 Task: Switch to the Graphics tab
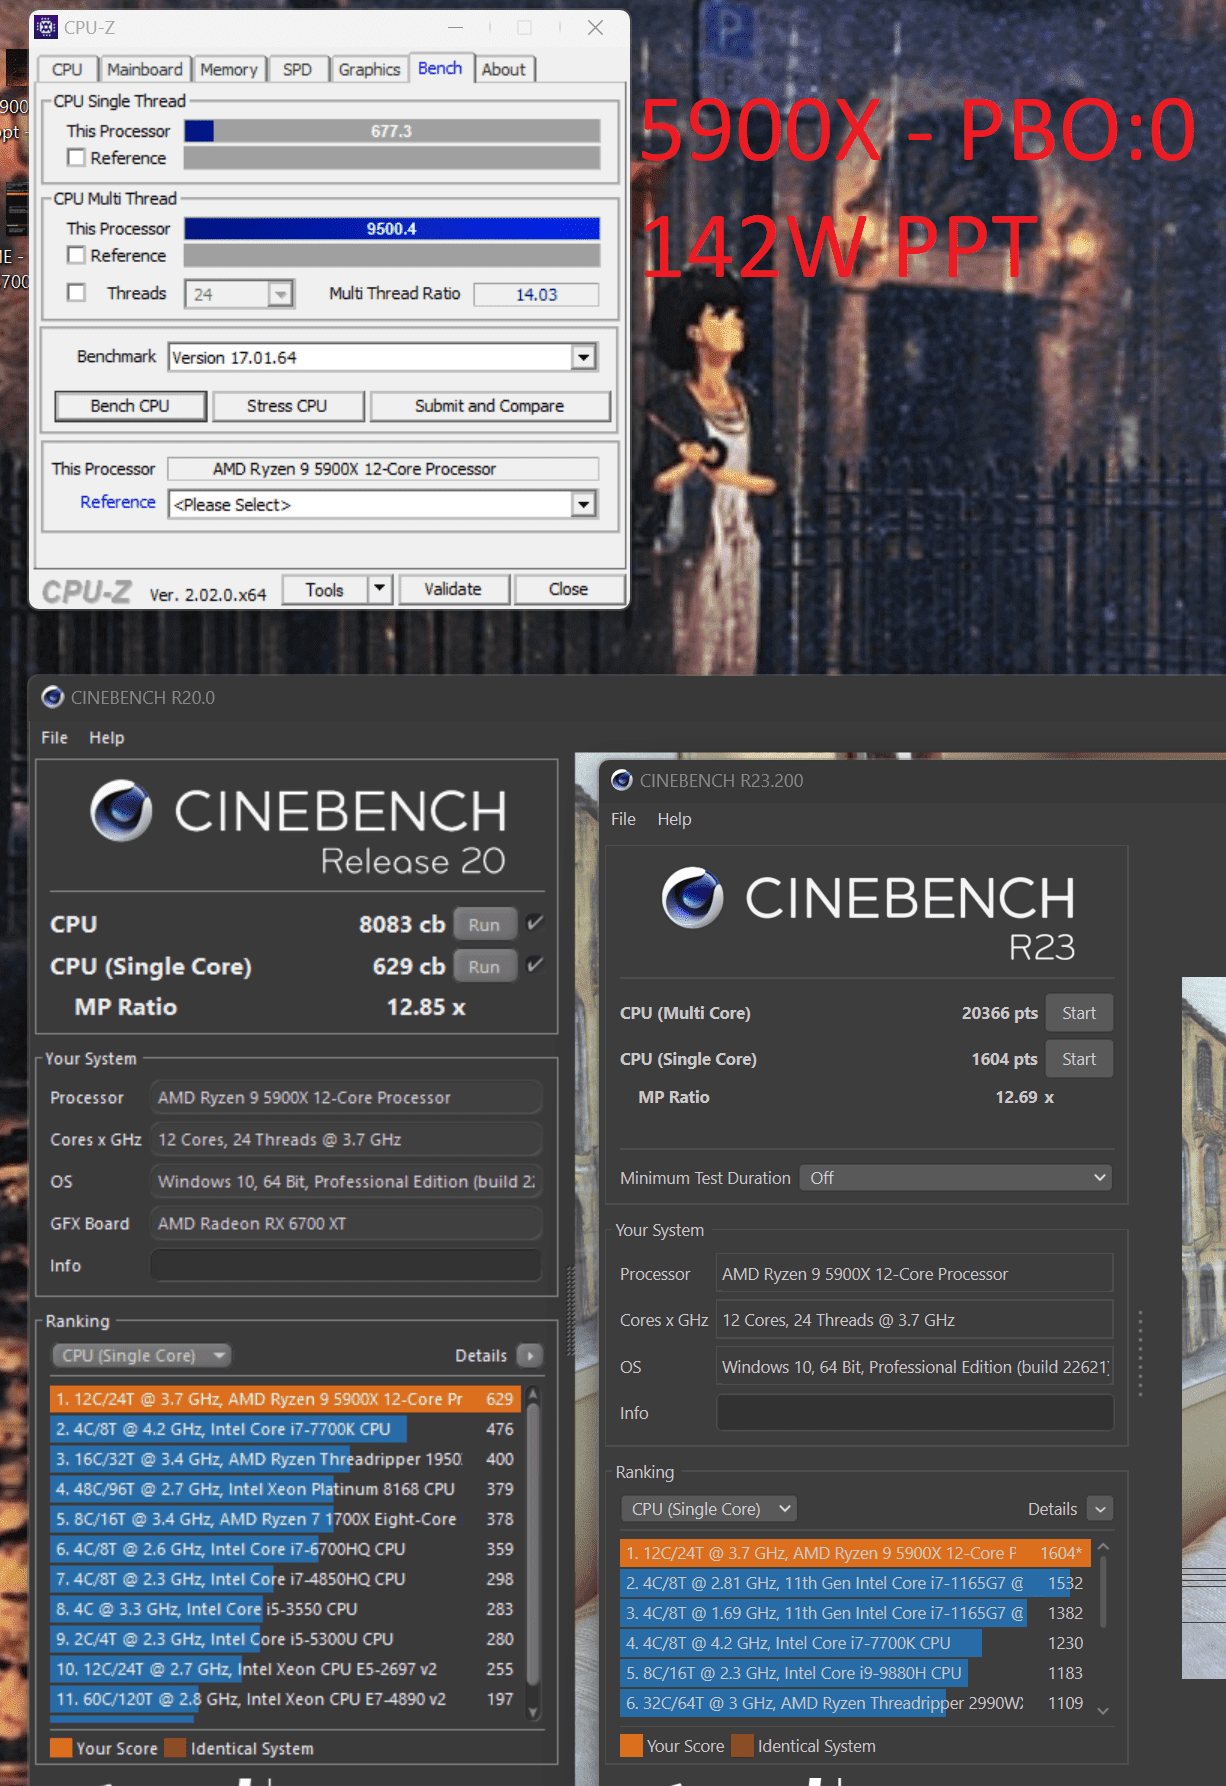369,69
